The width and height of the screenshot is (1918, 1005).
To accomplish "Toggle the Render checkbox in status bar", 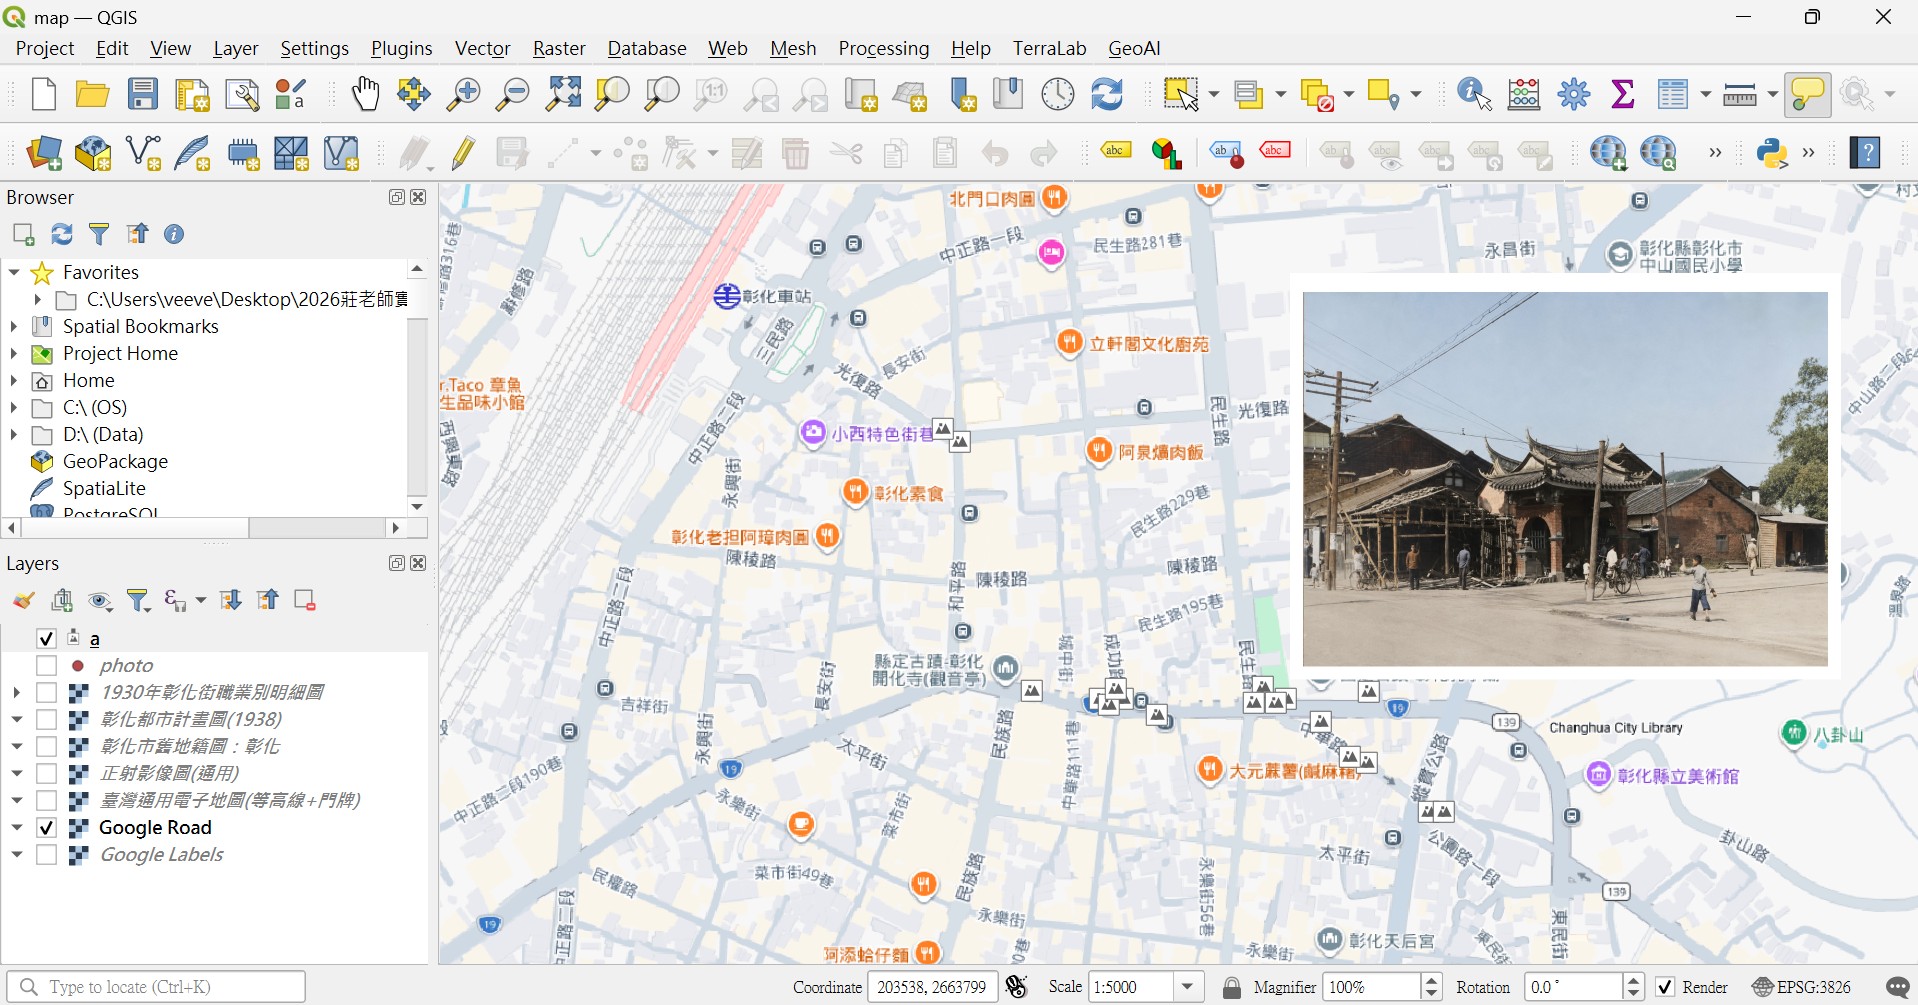I will click(x=1665, y=987).
